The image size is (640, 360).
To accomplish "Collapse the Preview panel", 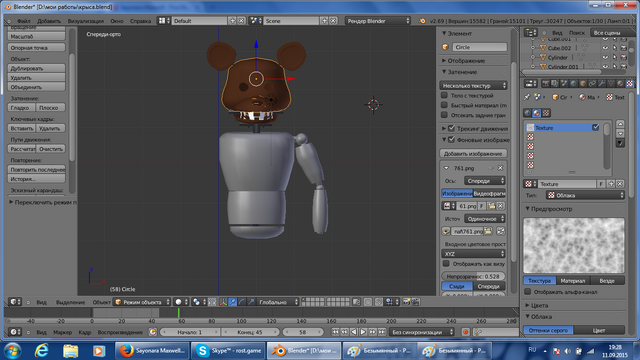I will (549, 209).
